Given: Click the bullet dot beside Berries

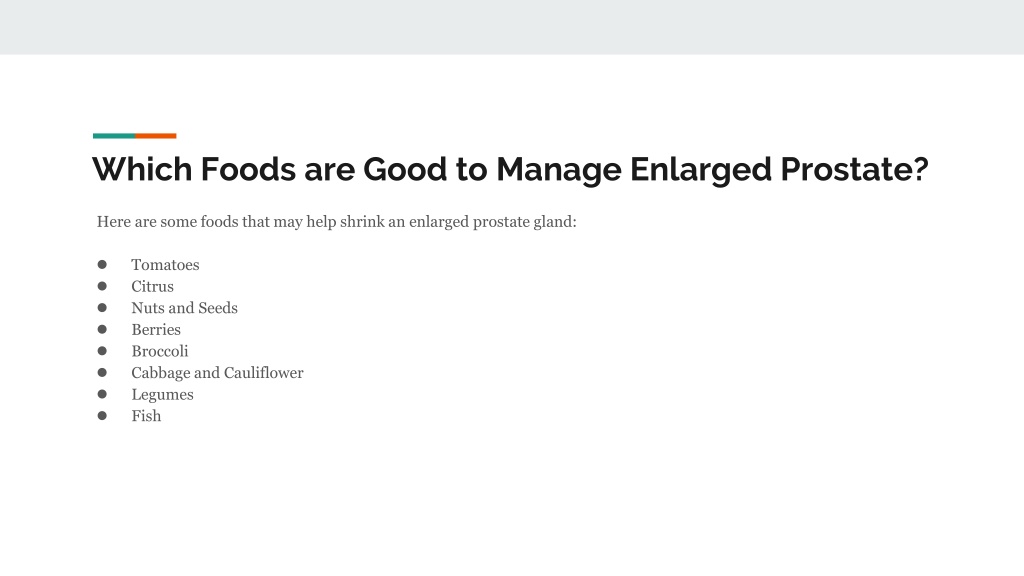Looking at the screenshot, I should pyautogui.click(x=102, y=329).
